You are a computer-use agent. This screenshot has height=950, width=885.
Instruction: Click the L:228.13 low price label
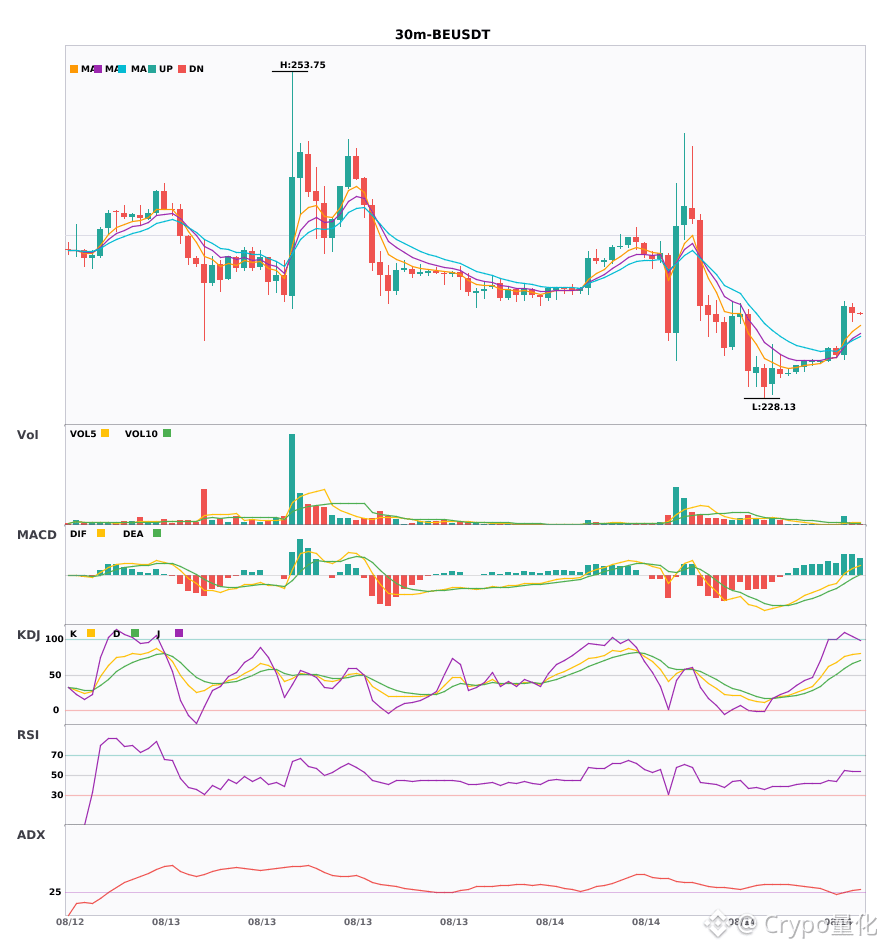coord(774,407)
